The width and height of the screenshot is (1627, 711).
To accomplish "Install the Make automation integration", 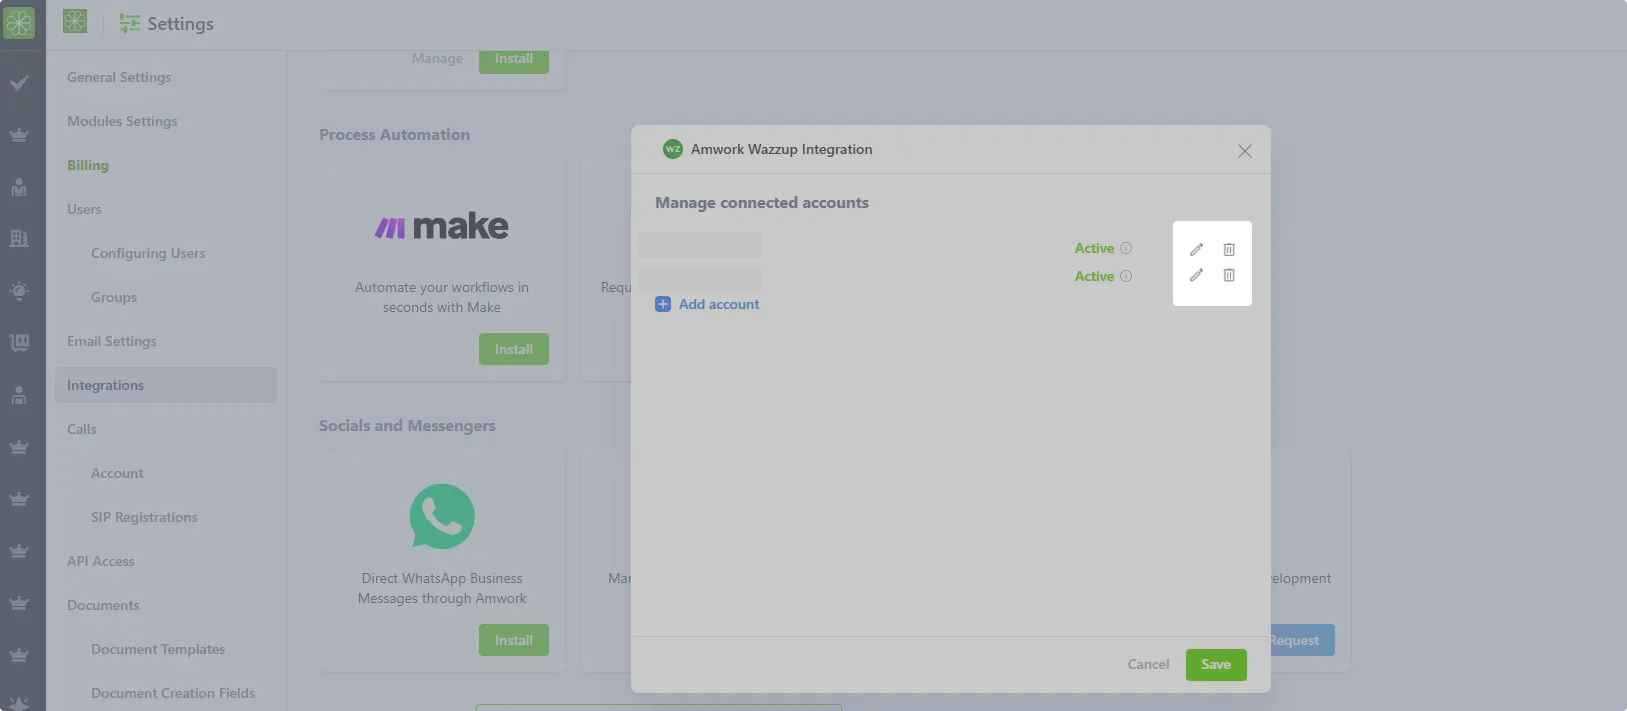I will pos(514,349).
